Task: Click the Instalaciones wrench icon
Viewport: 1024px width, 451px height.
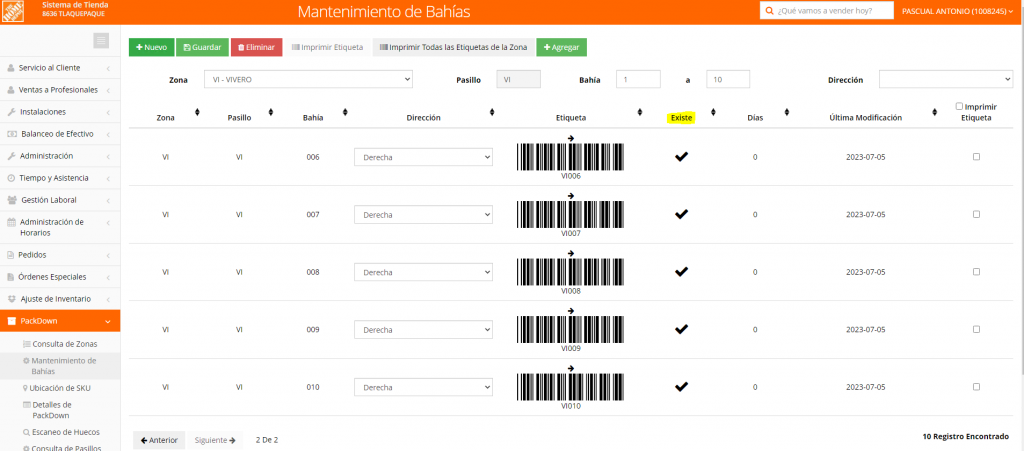Action: pos(11,112)
